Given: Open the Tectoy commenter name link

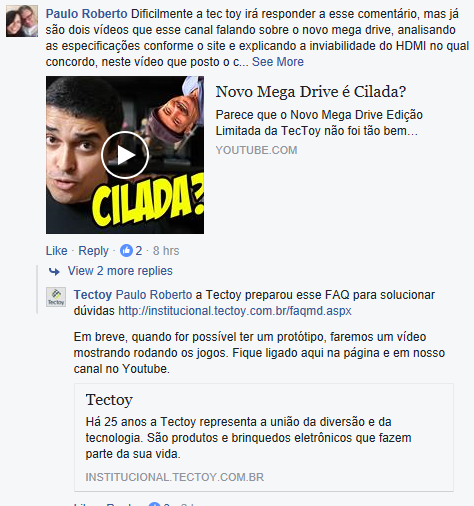Looking at the screenshot, I should tap(93, 295).
